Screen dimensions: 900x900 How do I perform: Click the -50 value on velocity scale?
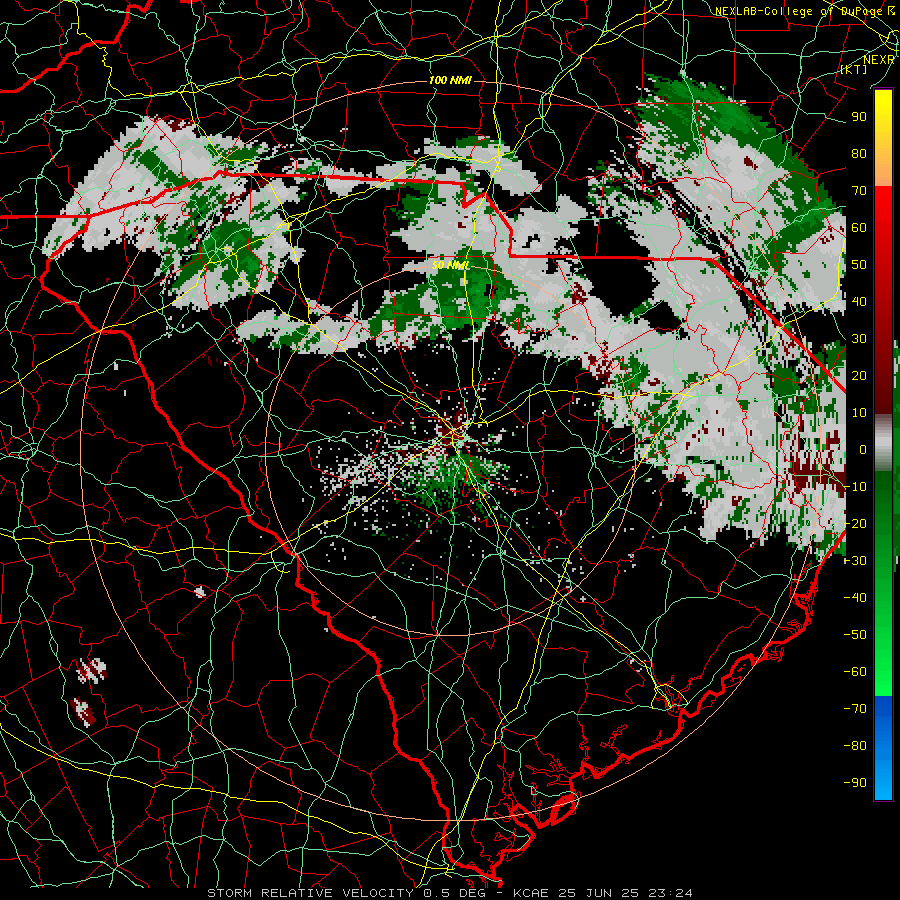click(855, 635)
